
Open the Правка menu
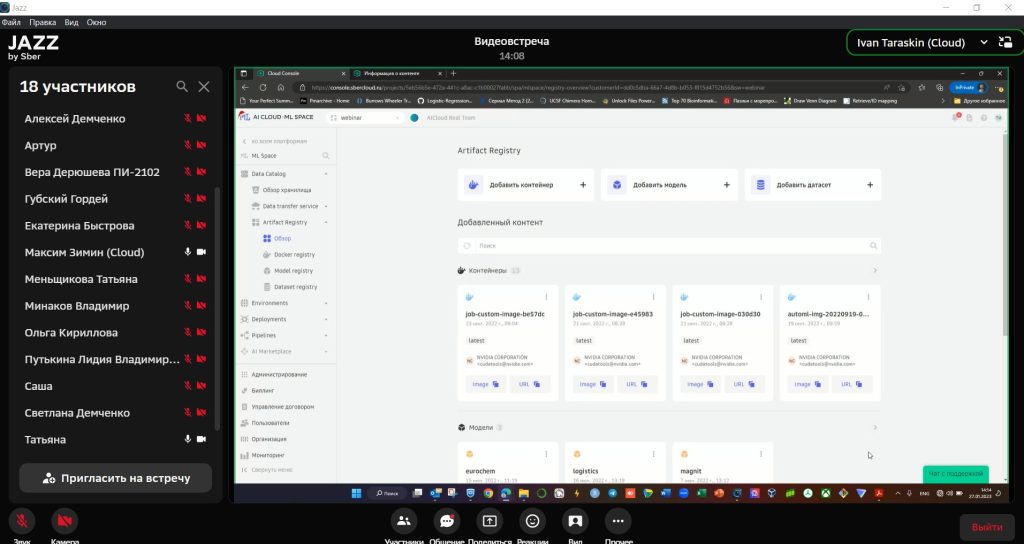click(x=42, y=22)
